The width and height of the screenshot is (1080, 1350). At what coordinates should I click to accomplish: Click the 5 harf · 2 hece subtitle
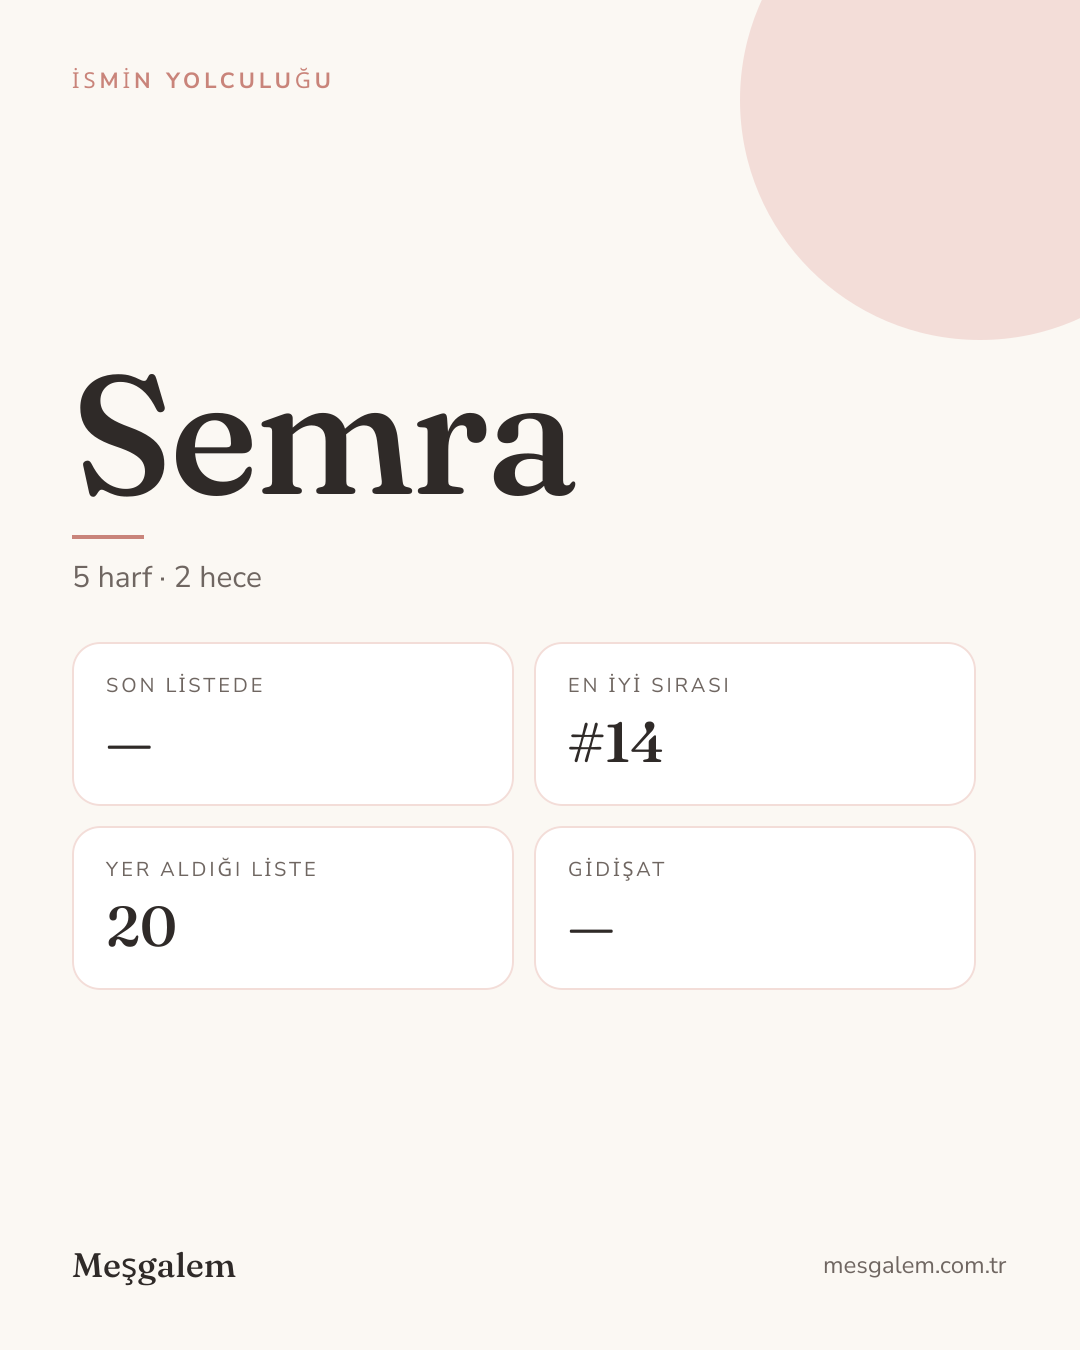click(x=167, y=577)
